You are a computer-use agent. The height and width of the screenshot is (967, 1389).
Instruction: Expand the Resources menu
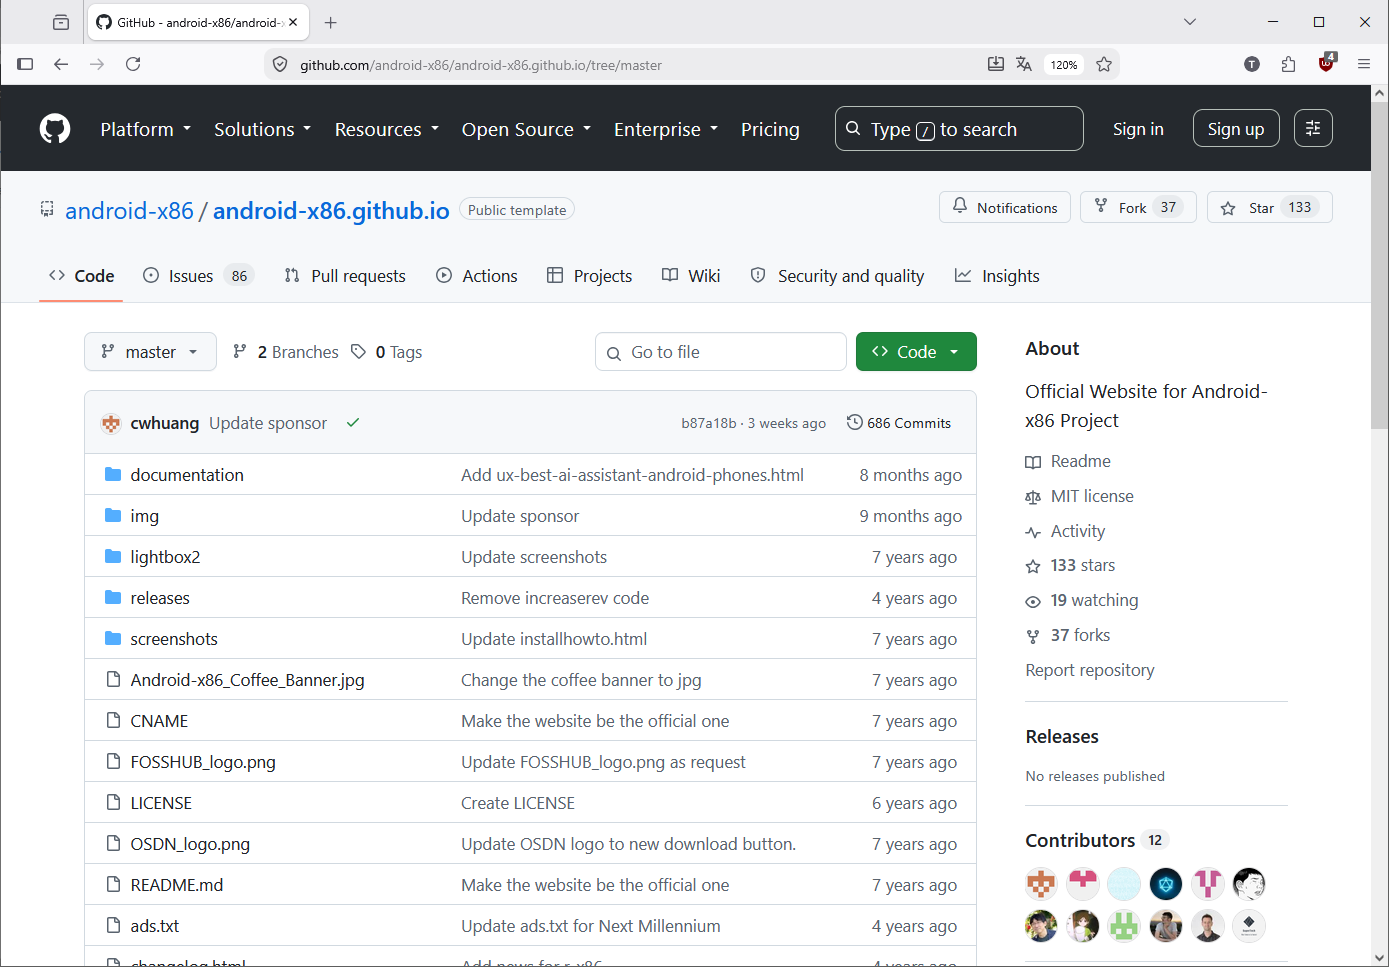(387, 129)
